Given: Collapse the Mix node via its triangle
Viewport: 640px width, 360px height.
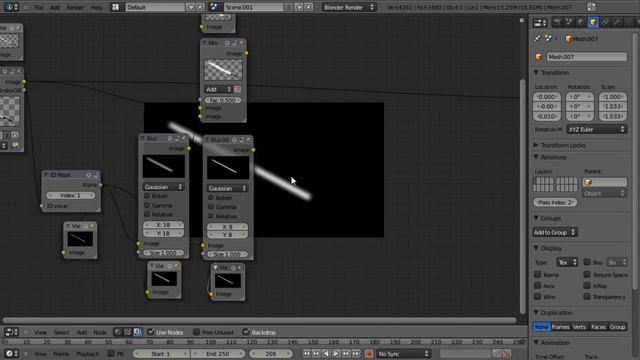Looking at the screenshot, I should 205,42.
